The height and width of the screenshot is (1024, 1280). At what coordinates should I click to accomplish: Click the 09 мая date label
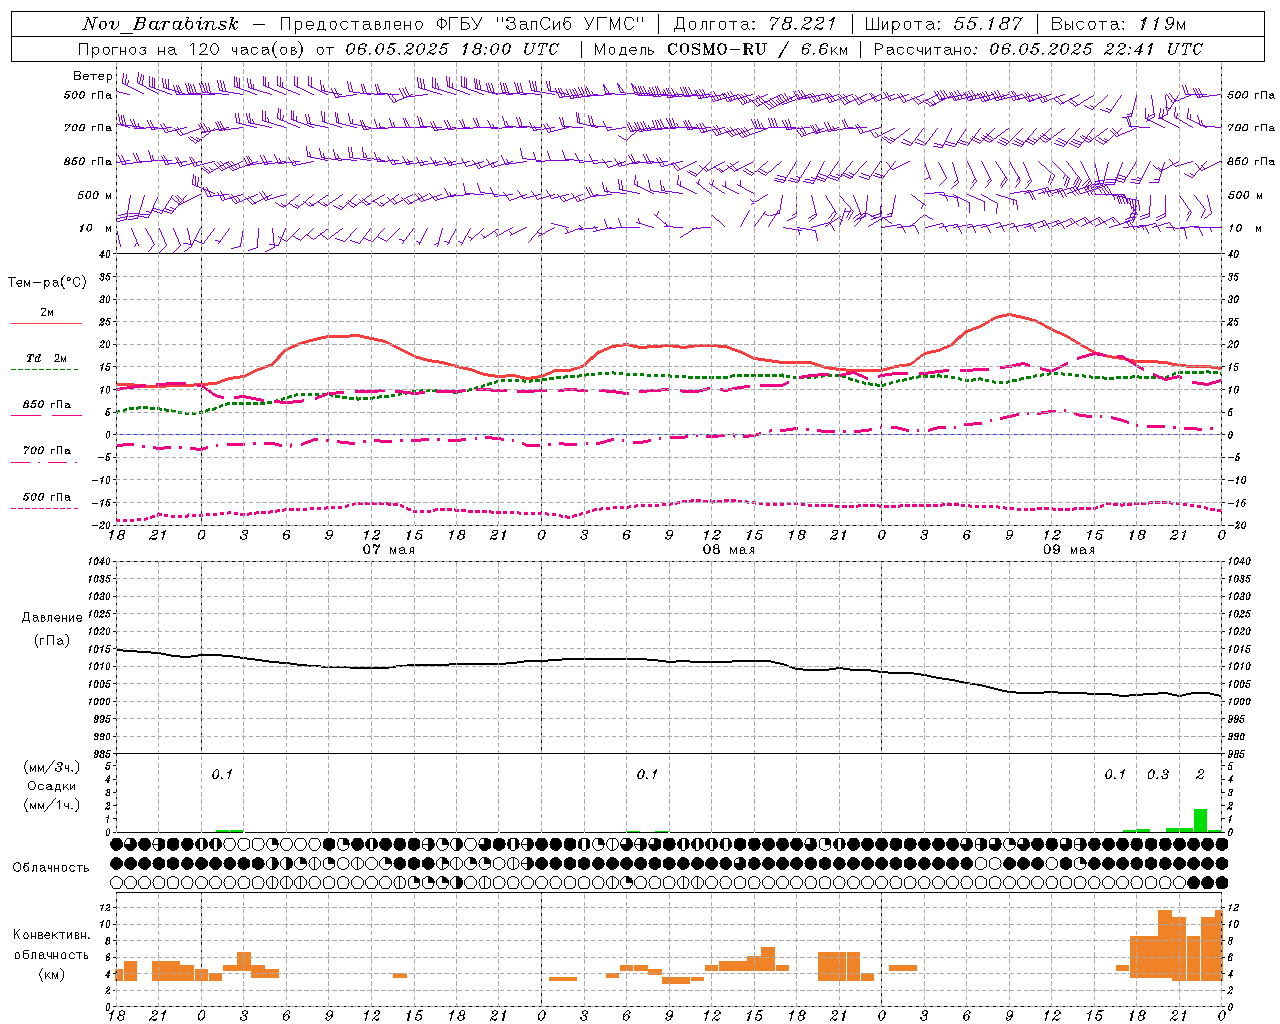coord(1068,550)
